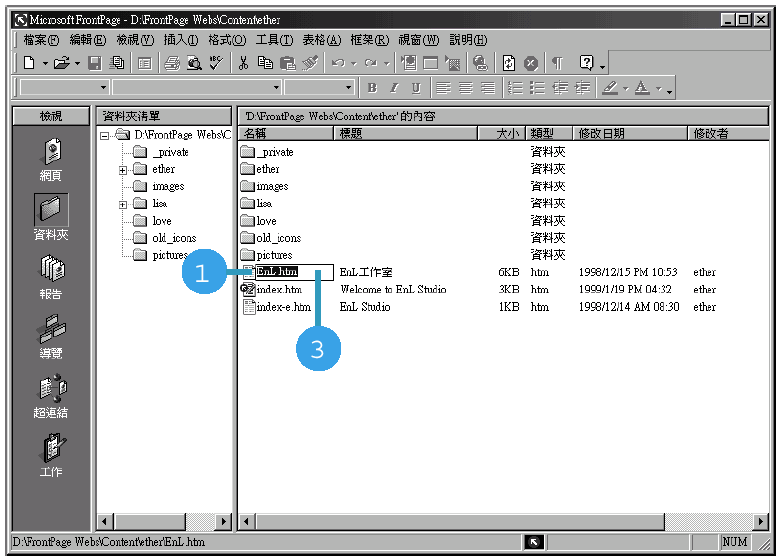The height and width of the screenshot is (560, 782).
Task: Sort by the 類型 column header
Action: pyautogui.click(x=549, y=133)
